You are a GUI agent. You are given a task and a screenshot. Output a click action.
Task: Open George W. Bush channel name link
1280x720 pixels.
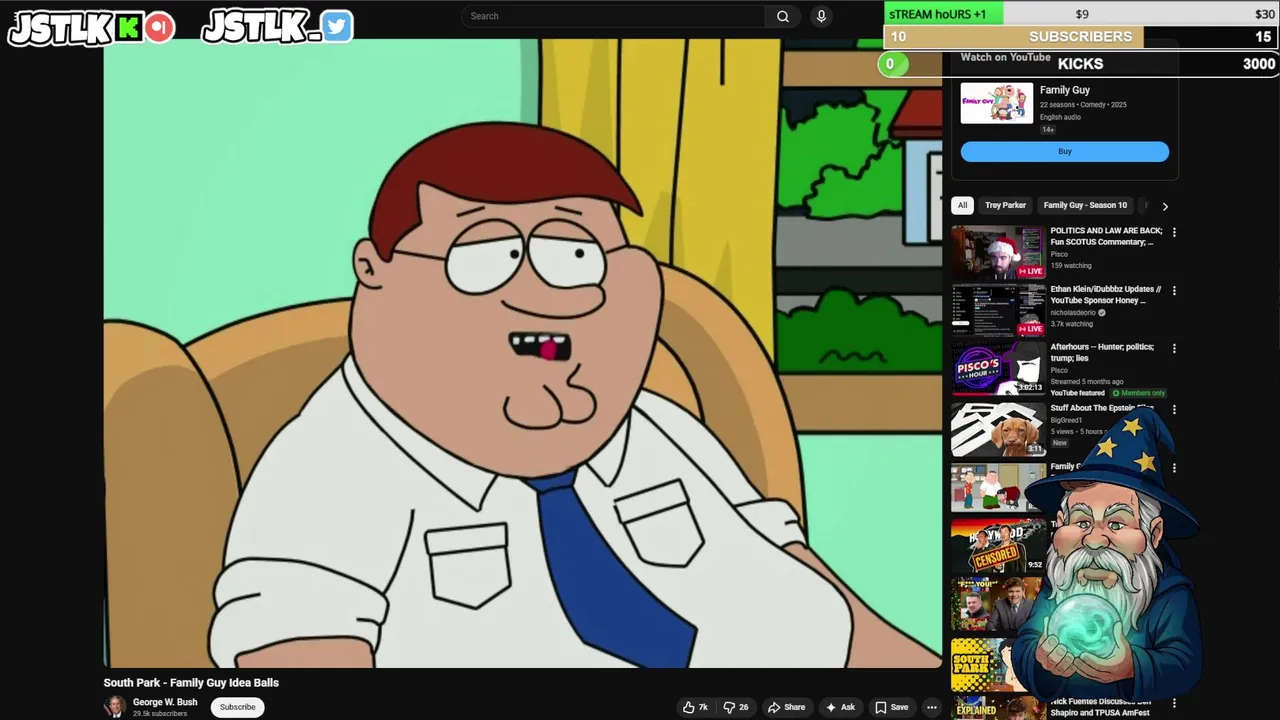coord(165,702)
